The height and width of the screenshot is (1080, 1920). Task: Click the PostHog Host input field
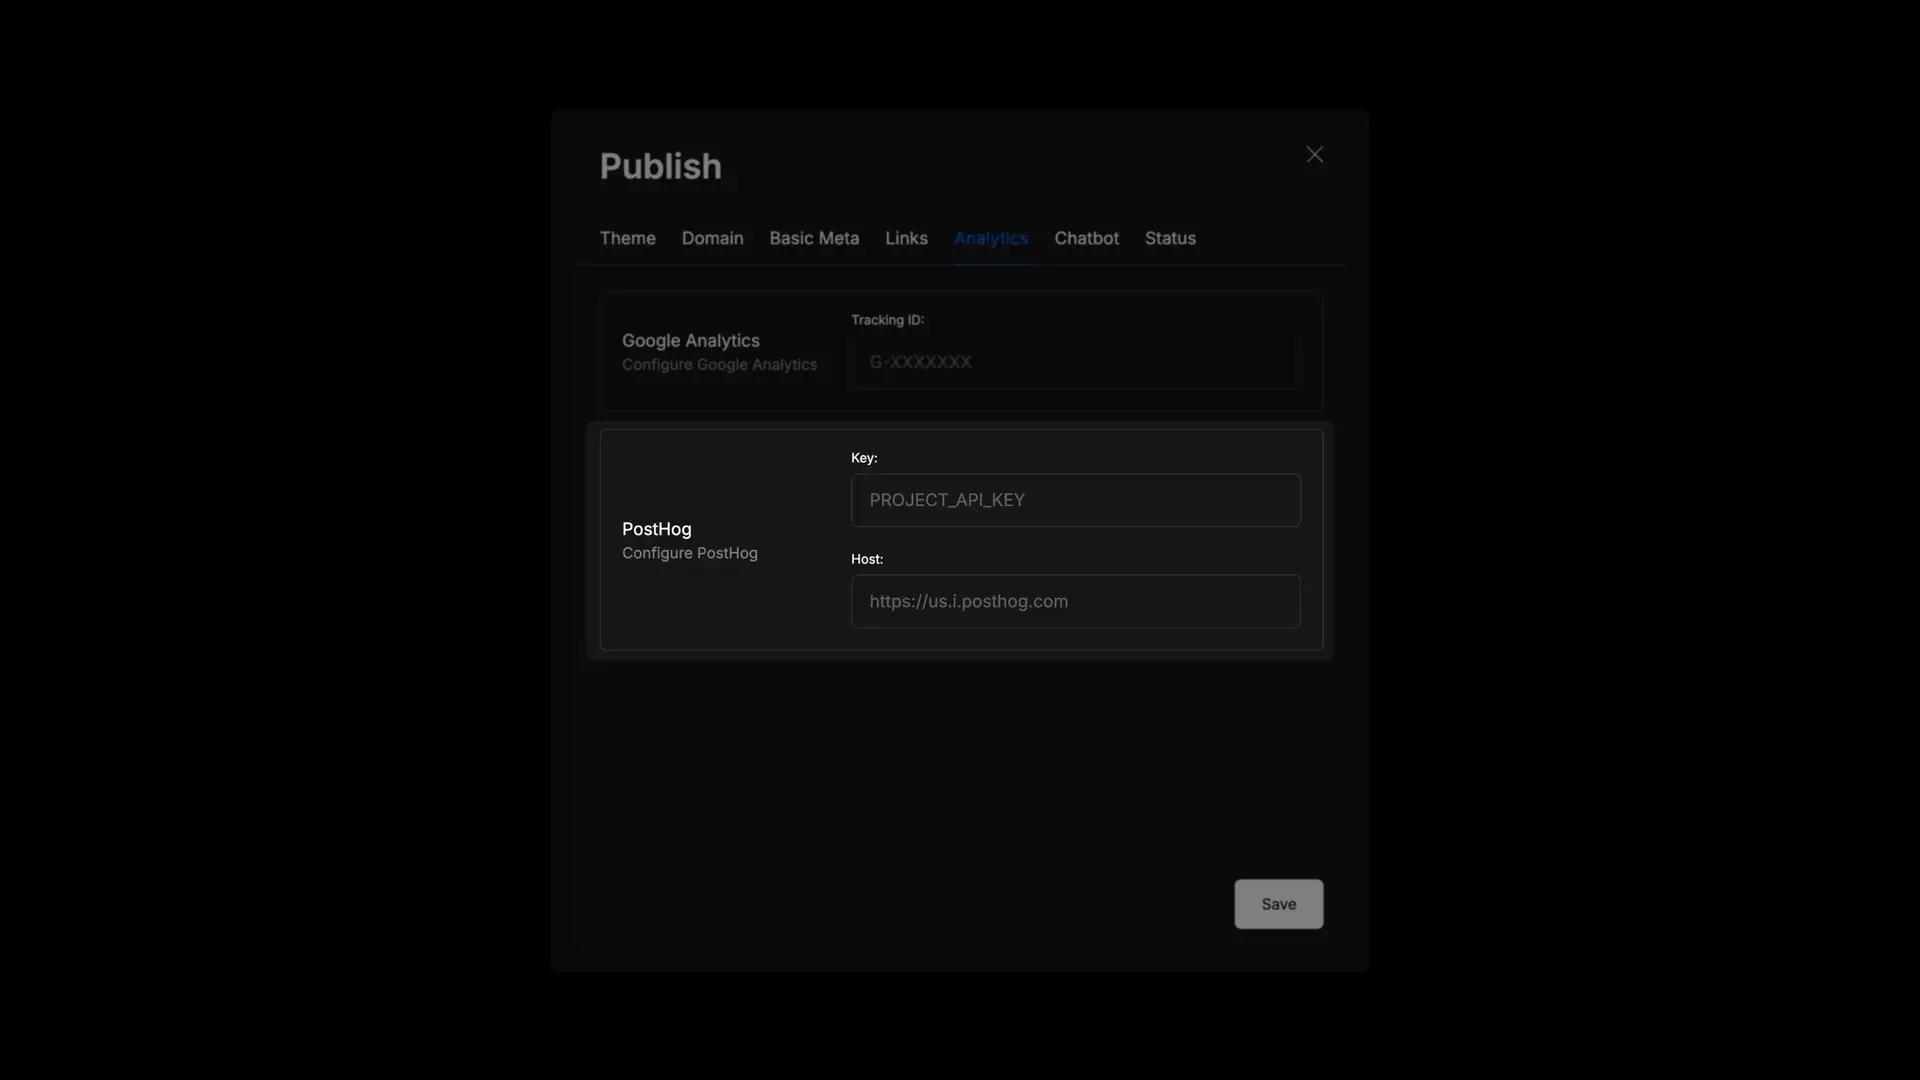[x=1075, y=601]
